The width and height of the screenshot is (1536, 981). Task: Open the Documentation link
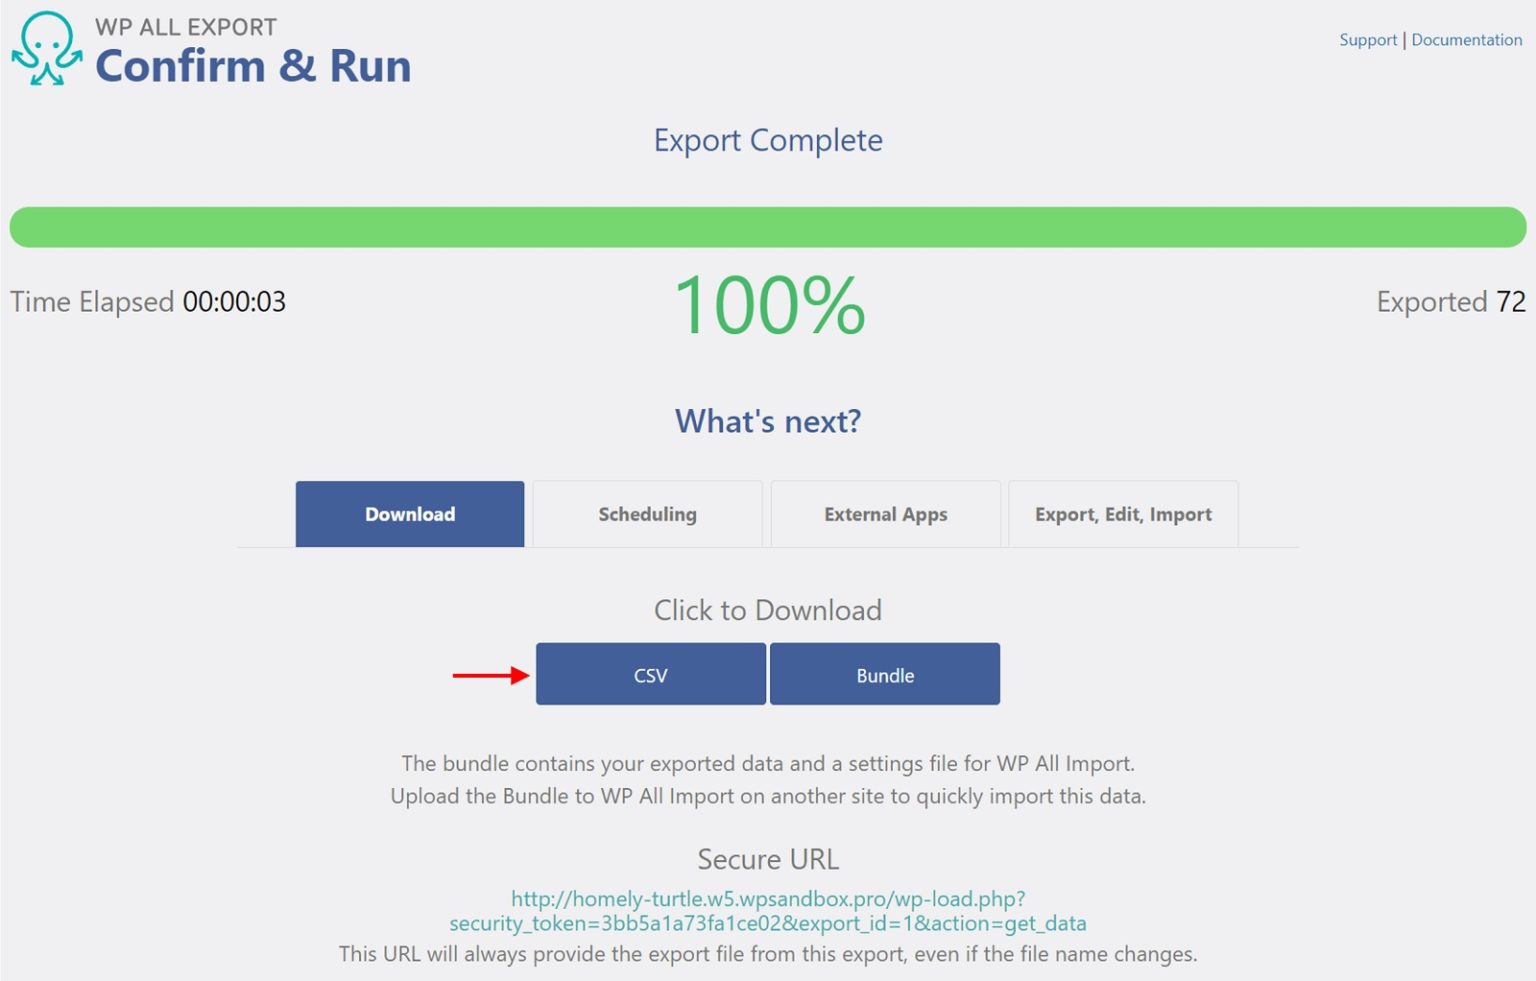[x=1466, y=40]
